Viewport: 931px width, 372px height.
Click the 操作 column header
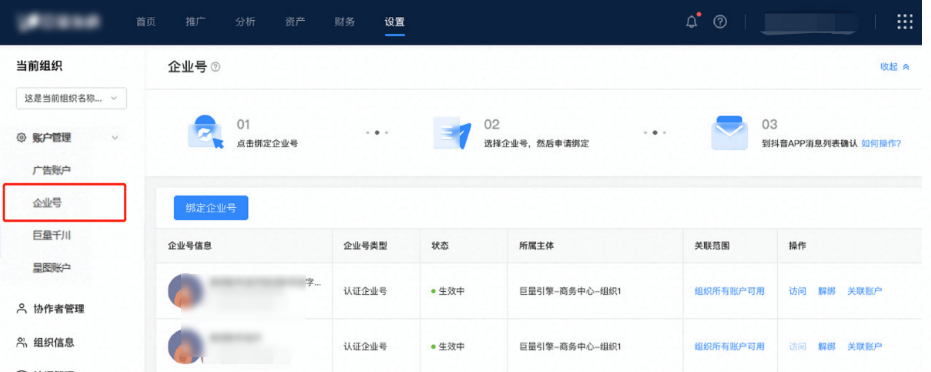tap(797, 246)
